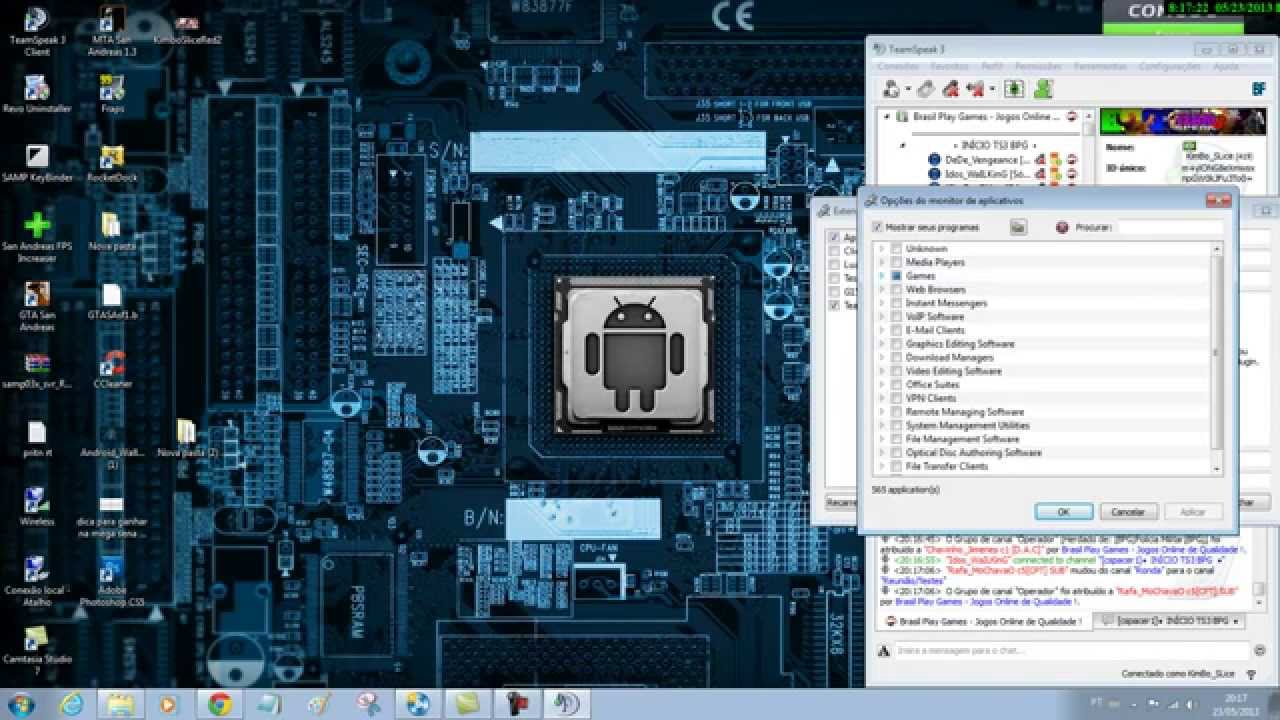
Task: Open TeamSpeak 3 Client desktop shortcut
Action: (36, 32)
